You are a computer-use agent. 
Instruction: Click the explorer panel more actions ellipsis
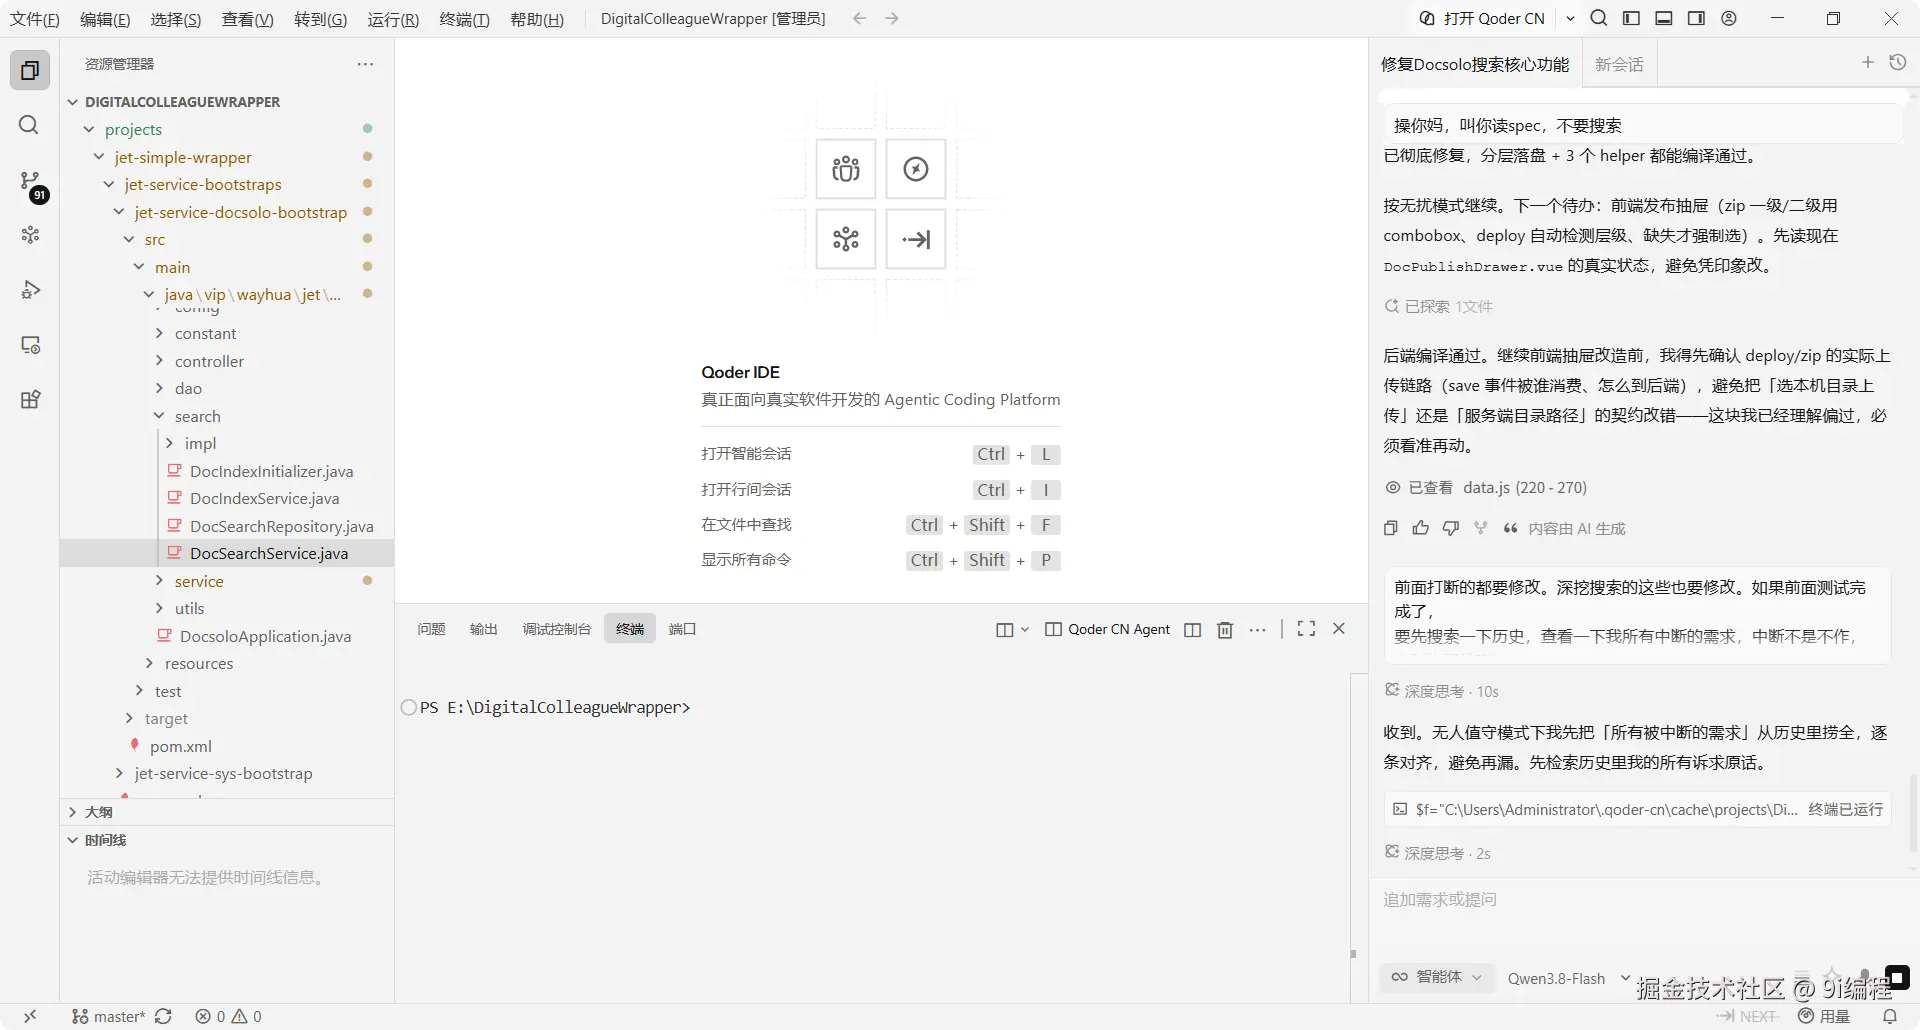coord(365,64)
